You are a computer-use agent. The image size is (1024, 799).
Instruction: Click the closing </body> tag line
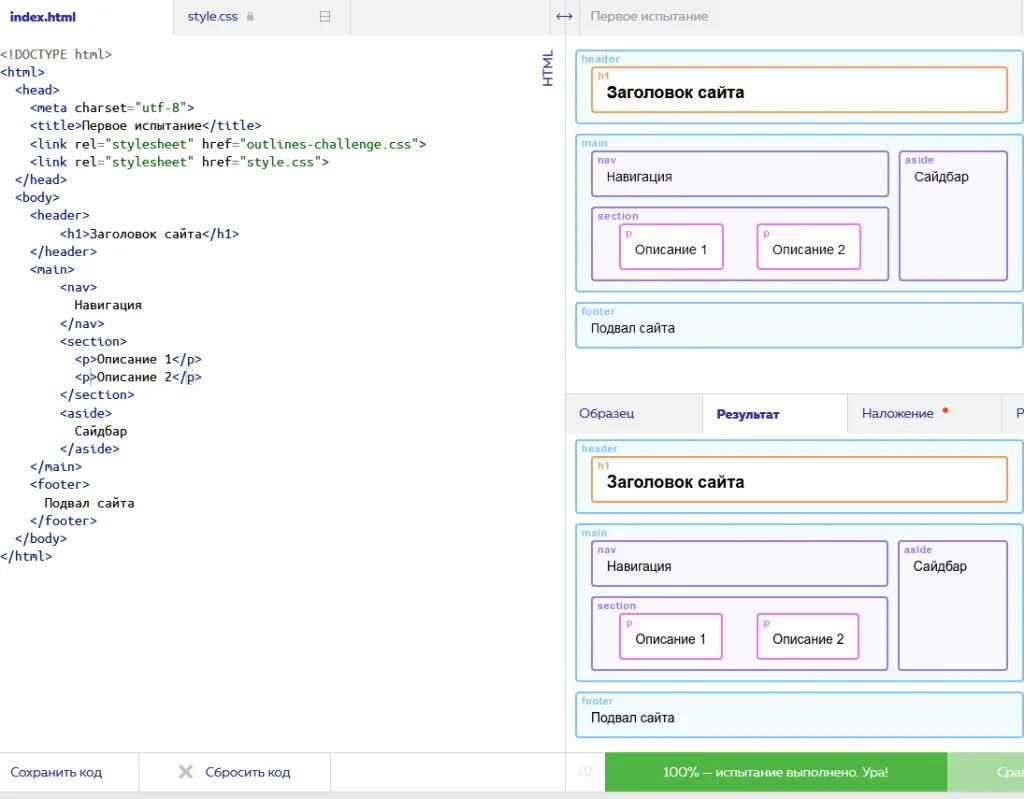pos(40,538)
